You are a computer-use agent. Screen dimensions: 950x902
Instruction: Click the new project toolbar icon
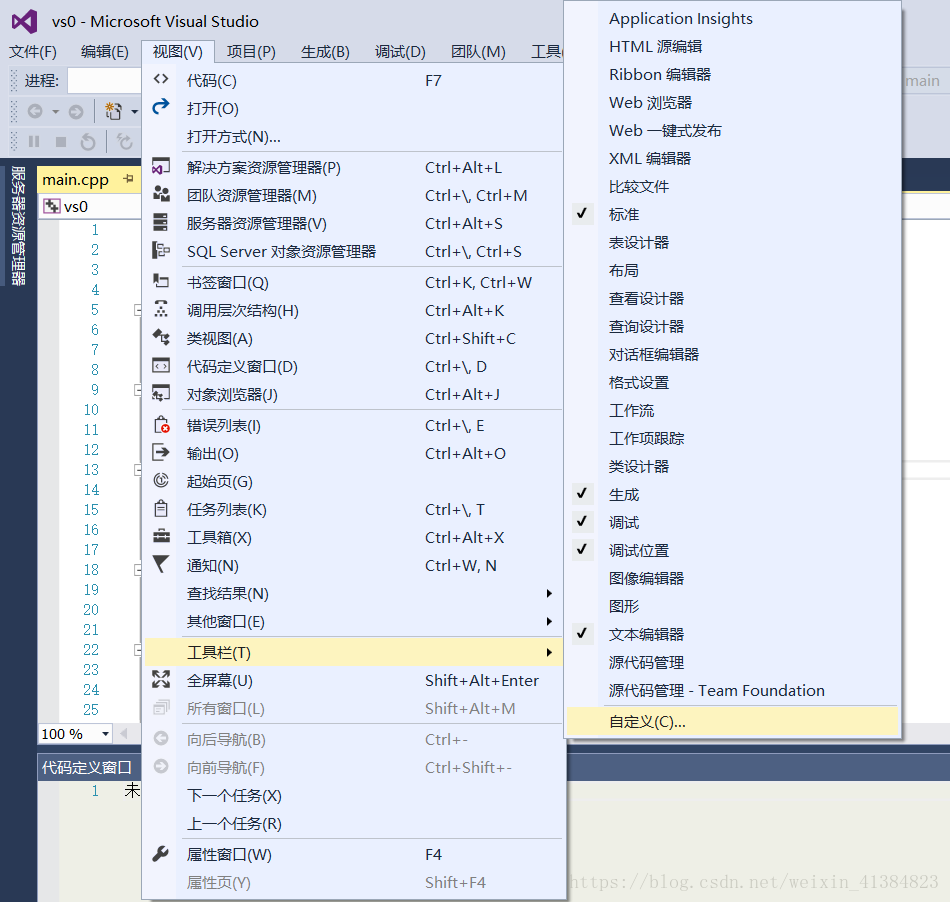click(113, 111)
